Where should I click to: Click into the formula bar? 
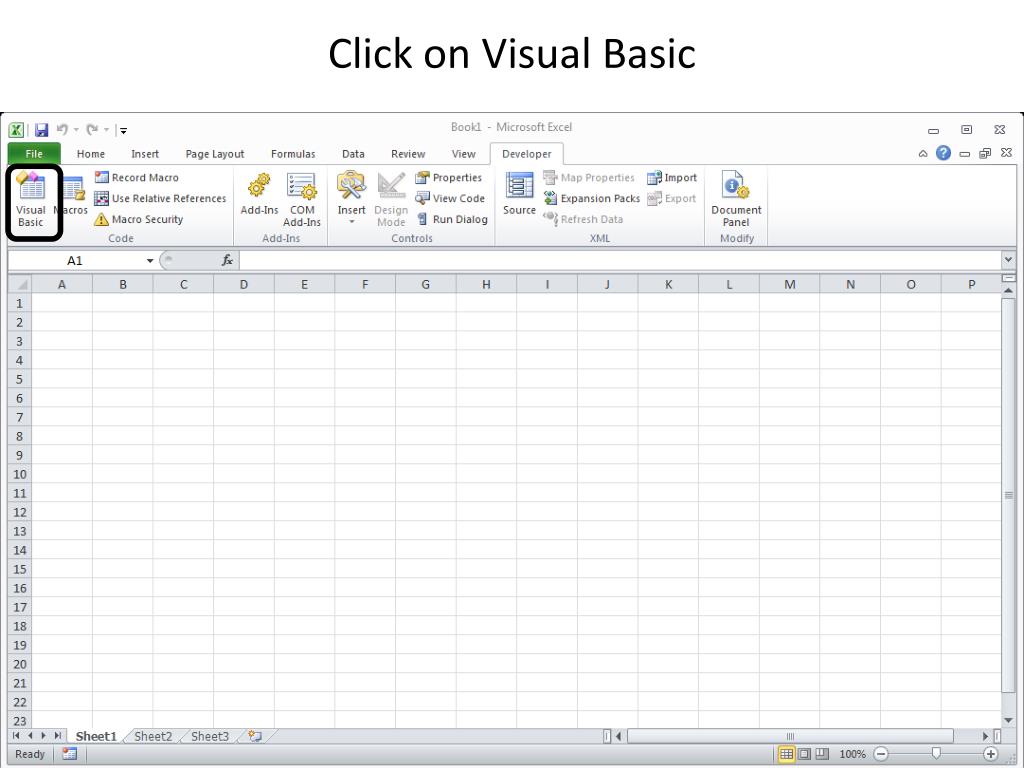click(x=620, y=261)
